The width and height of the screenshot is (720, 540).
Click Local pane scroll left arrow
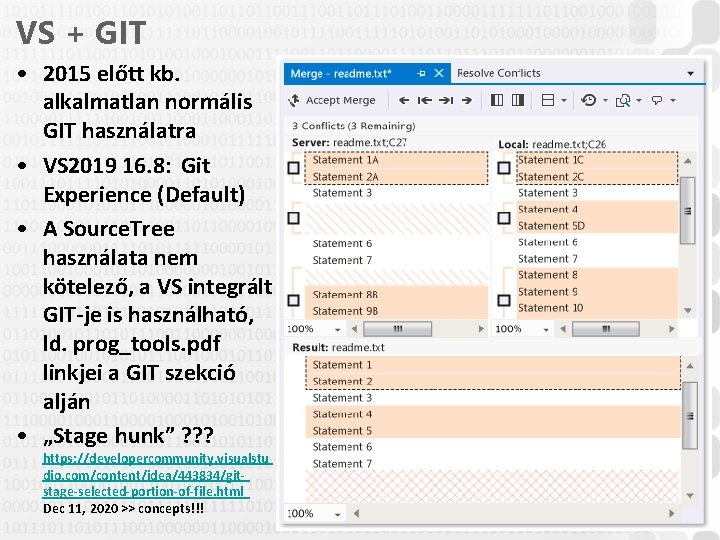[x=563, y=329]
